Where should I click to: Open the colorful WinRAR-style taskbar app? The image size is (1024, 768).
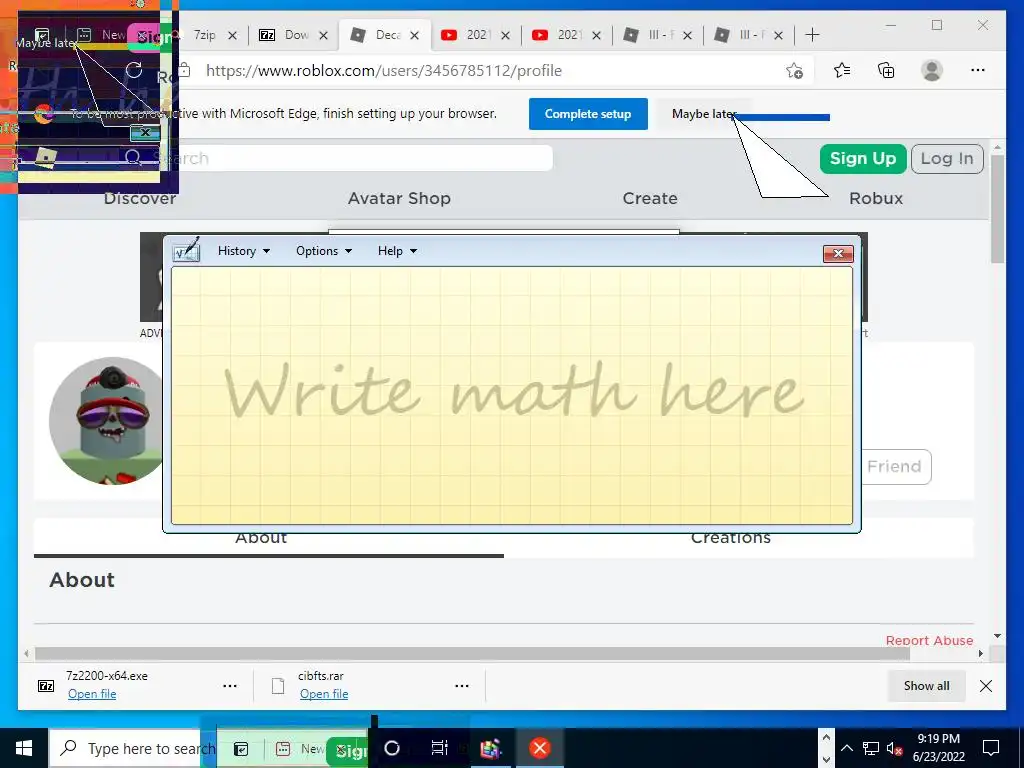[x=490, y=748]
